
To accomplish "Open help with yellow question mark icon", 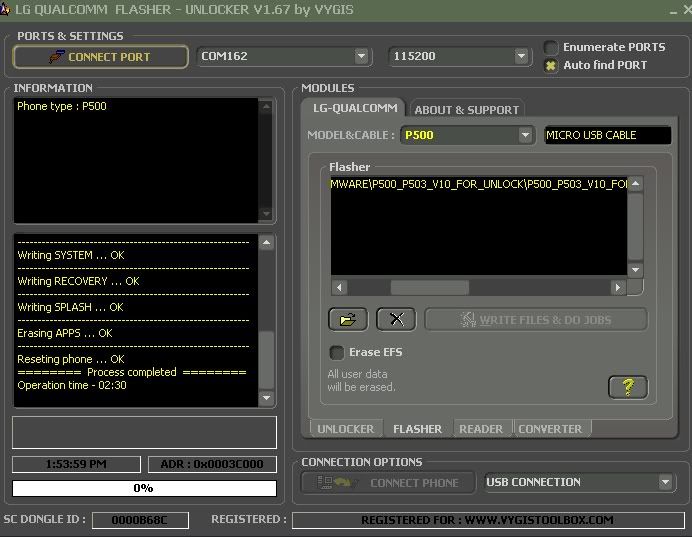I will click(628, 387).
